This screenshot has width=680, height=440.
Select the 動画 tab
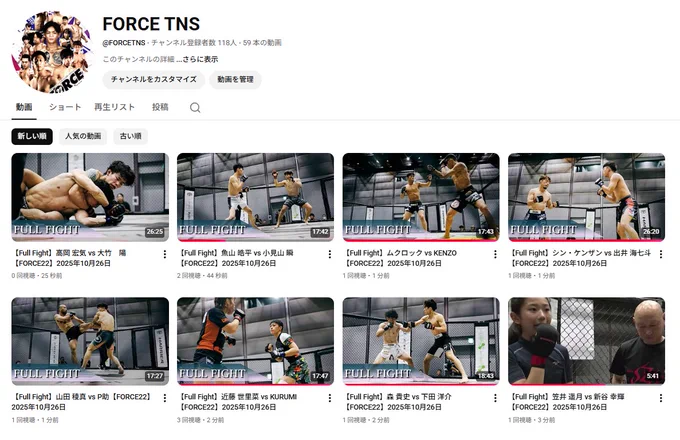(x=24, y=107)
